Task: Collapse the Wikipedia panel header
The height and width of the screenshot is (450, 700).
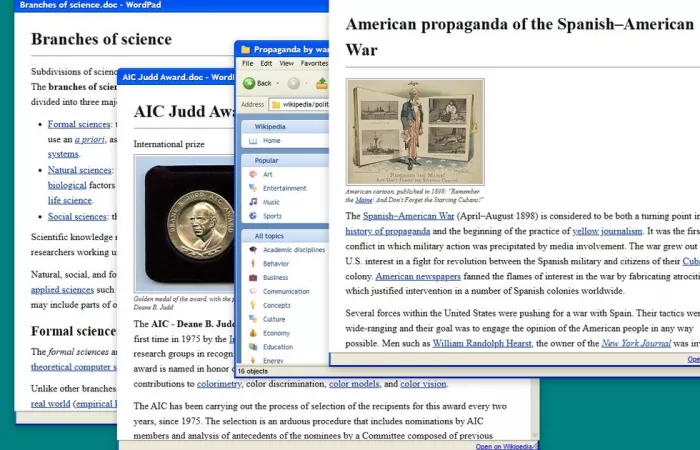Action: coord(285,127)
